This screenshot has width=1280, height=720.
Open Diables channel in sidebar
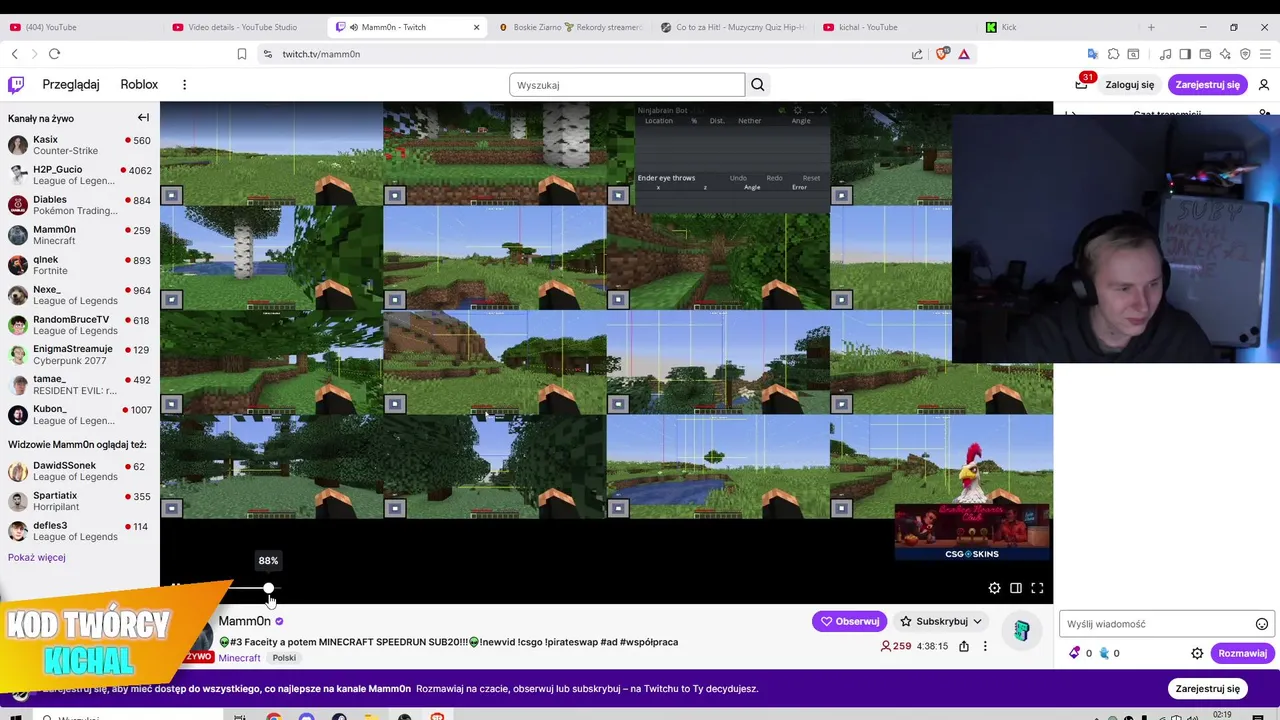80,205
